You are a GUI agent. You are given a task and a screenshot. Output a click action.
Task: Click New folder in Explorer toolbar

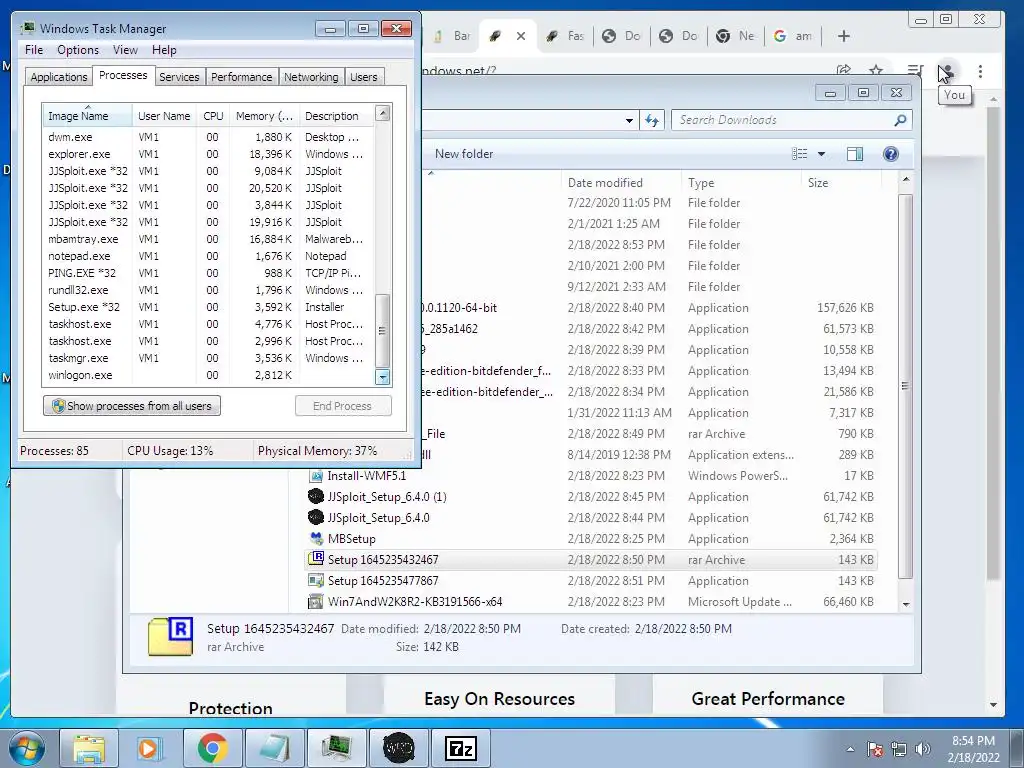464,154
